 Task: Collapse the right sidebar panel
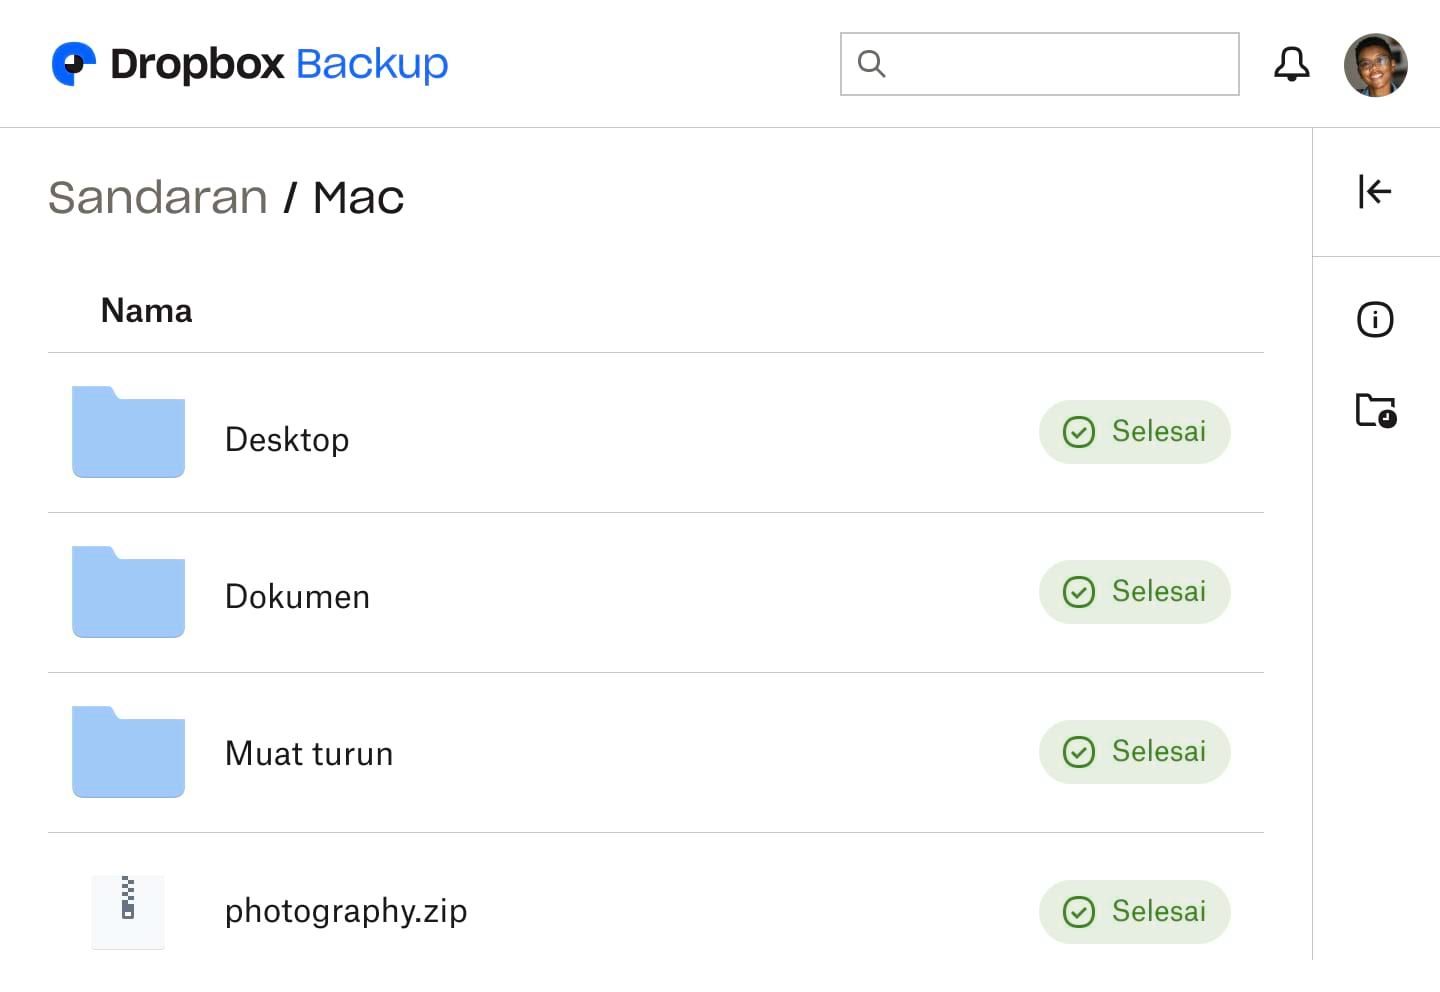1375,192
